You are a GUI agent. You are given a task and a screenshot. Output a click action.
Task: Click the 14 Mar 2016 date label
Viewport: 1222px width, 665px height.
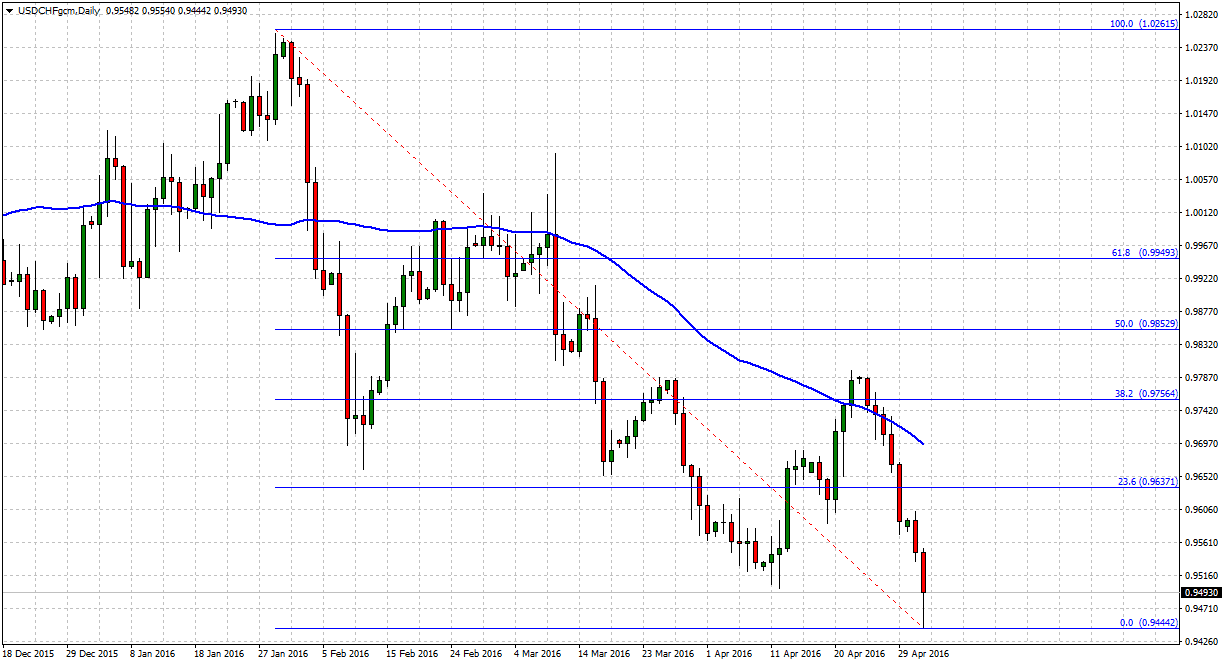[x=604, y=654]
